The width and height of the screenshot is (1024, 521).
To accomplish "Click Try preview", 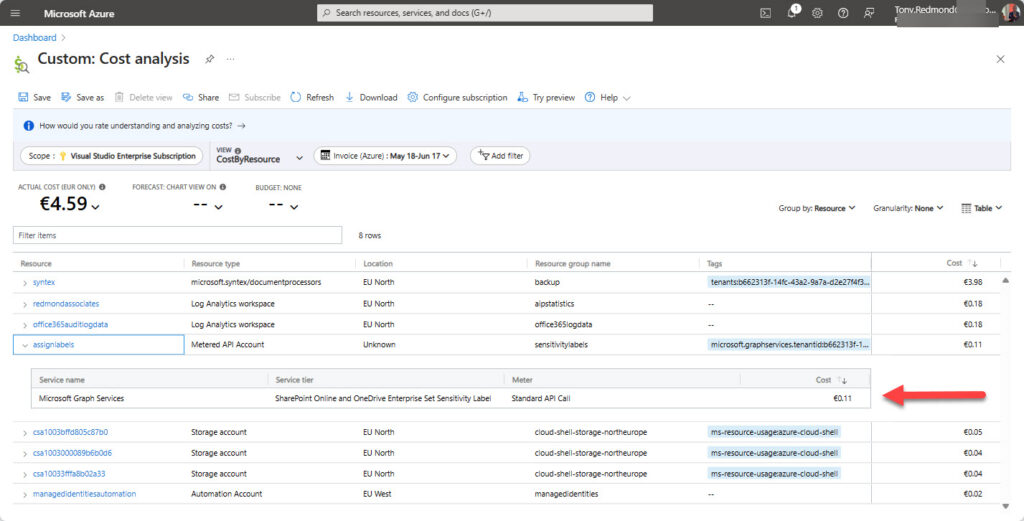I will pyautogui.click(x=546, y=97).
